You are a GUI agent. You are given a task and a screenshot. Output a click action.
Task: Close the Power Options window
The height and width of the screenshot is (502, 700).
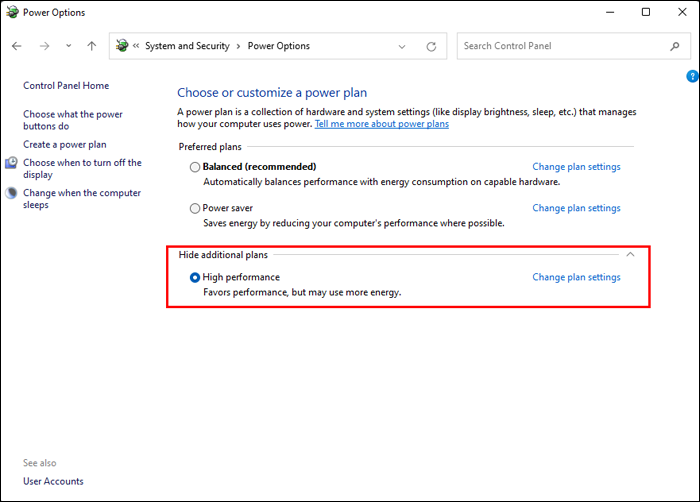[682, 12]
